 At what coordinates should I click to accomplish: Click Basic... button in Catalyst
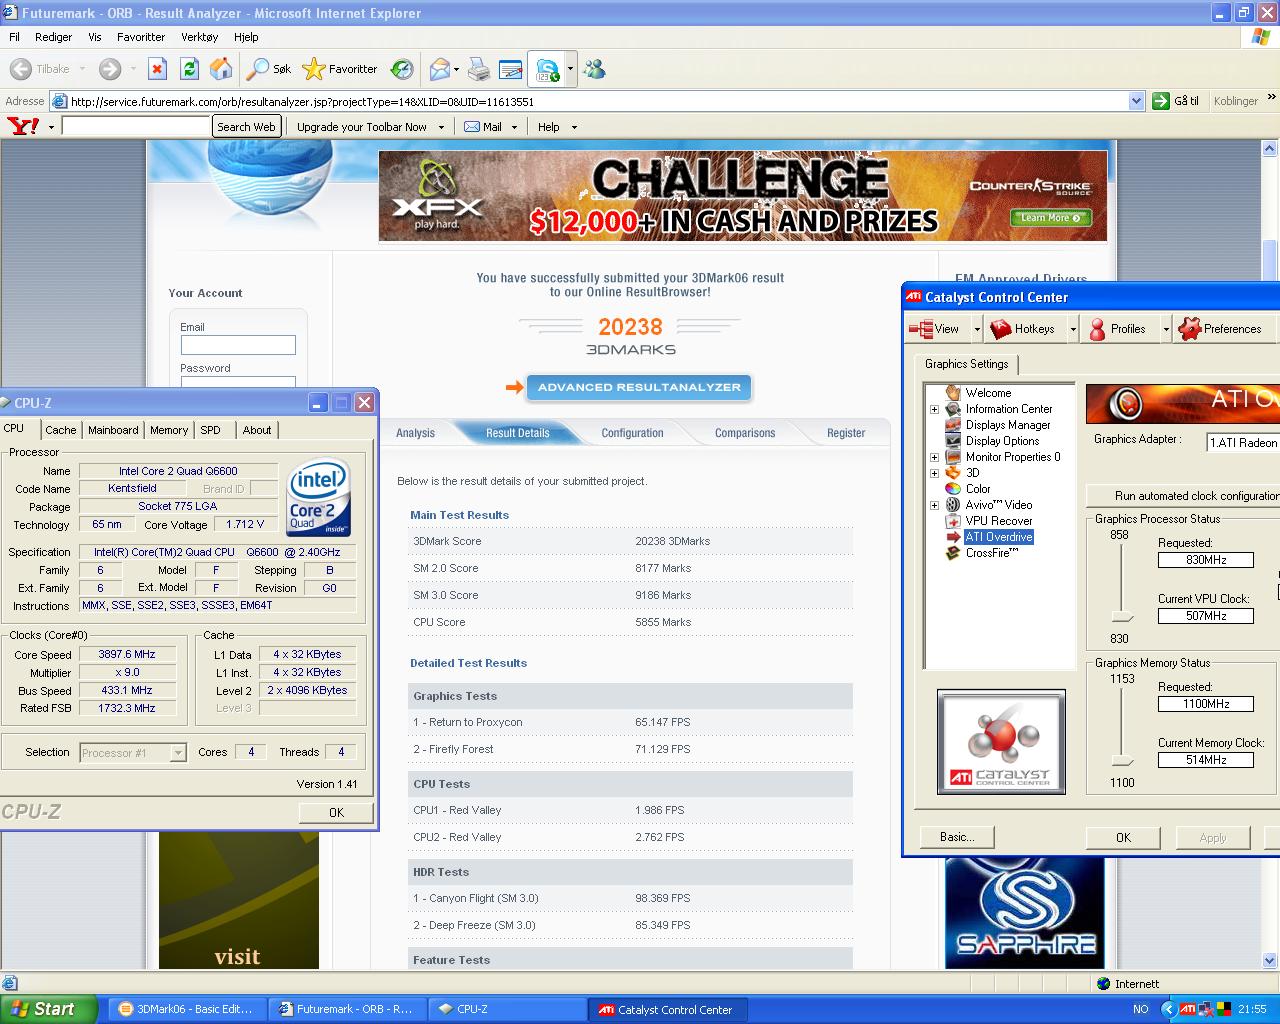click(957, 837)
